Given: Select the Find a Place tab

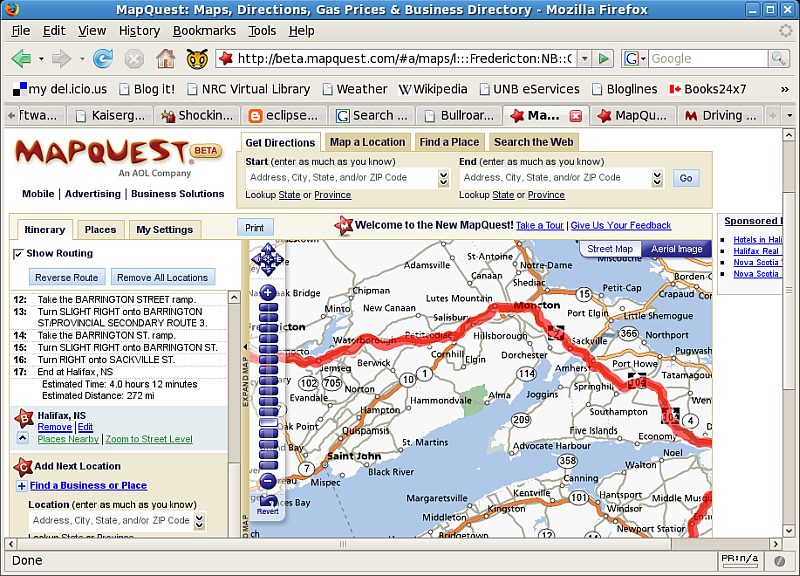Looking at the screenshot, I should point(449,142).
